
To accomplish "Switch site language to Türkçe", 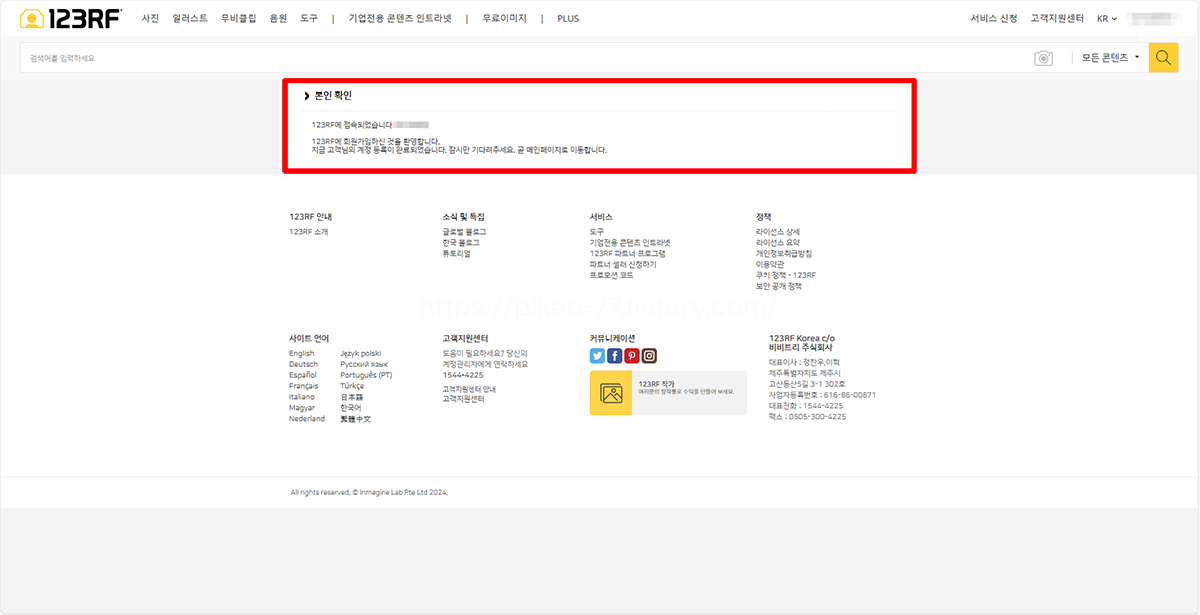I will click(x=353, y=386).
